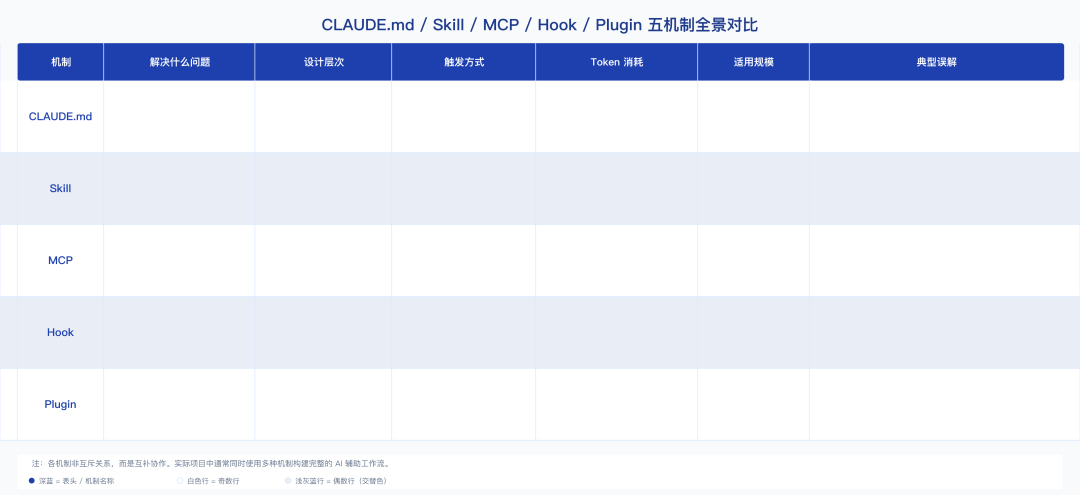The height and width of the screenshot is (495, 1080).
Task: Click the 'Token 消耗' column header
Action: pyautogui.click(x=616, y=62)
